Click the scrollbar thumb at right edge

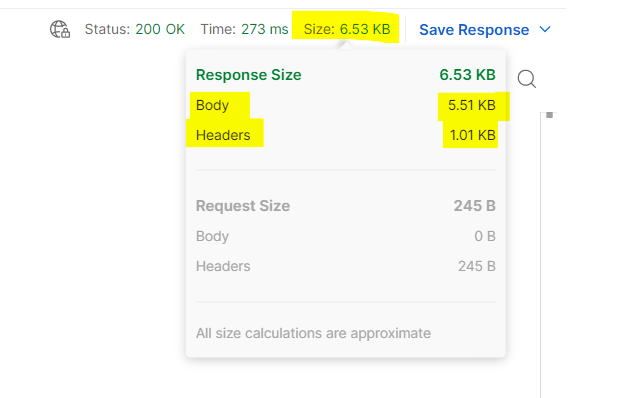coord(550,115)
